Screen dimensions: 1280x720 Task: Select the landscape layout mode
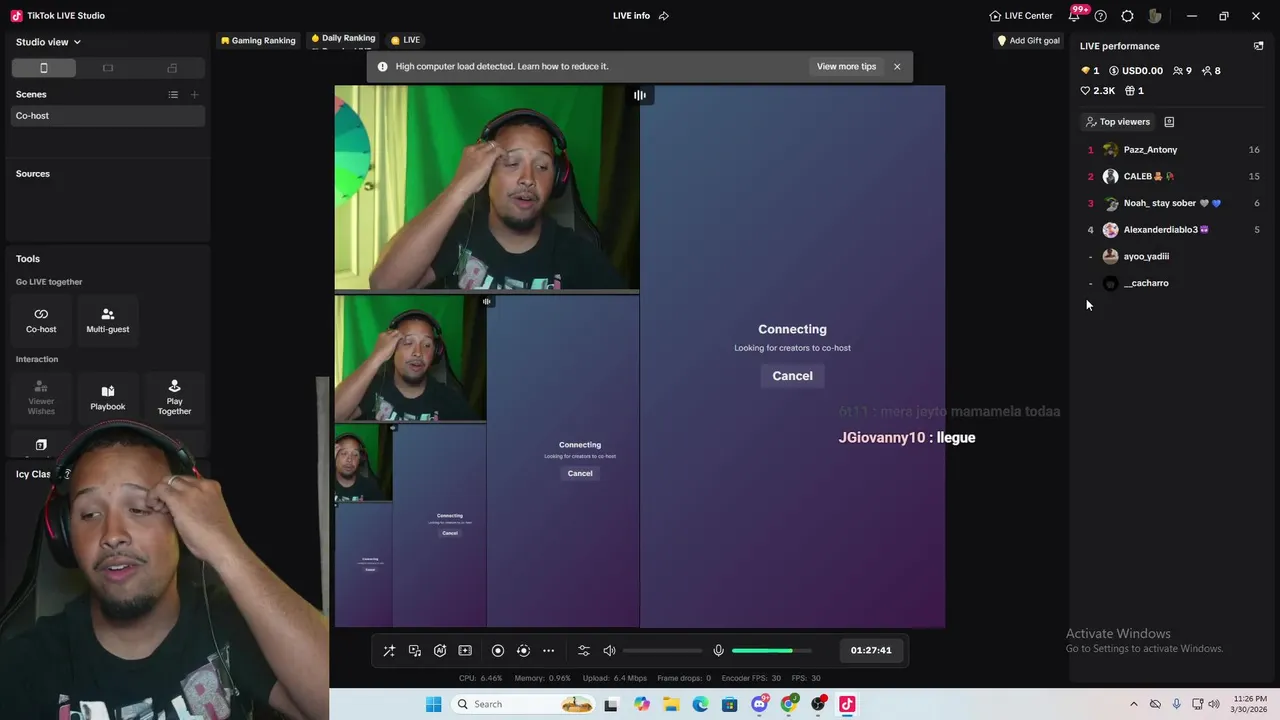[108, 68]
